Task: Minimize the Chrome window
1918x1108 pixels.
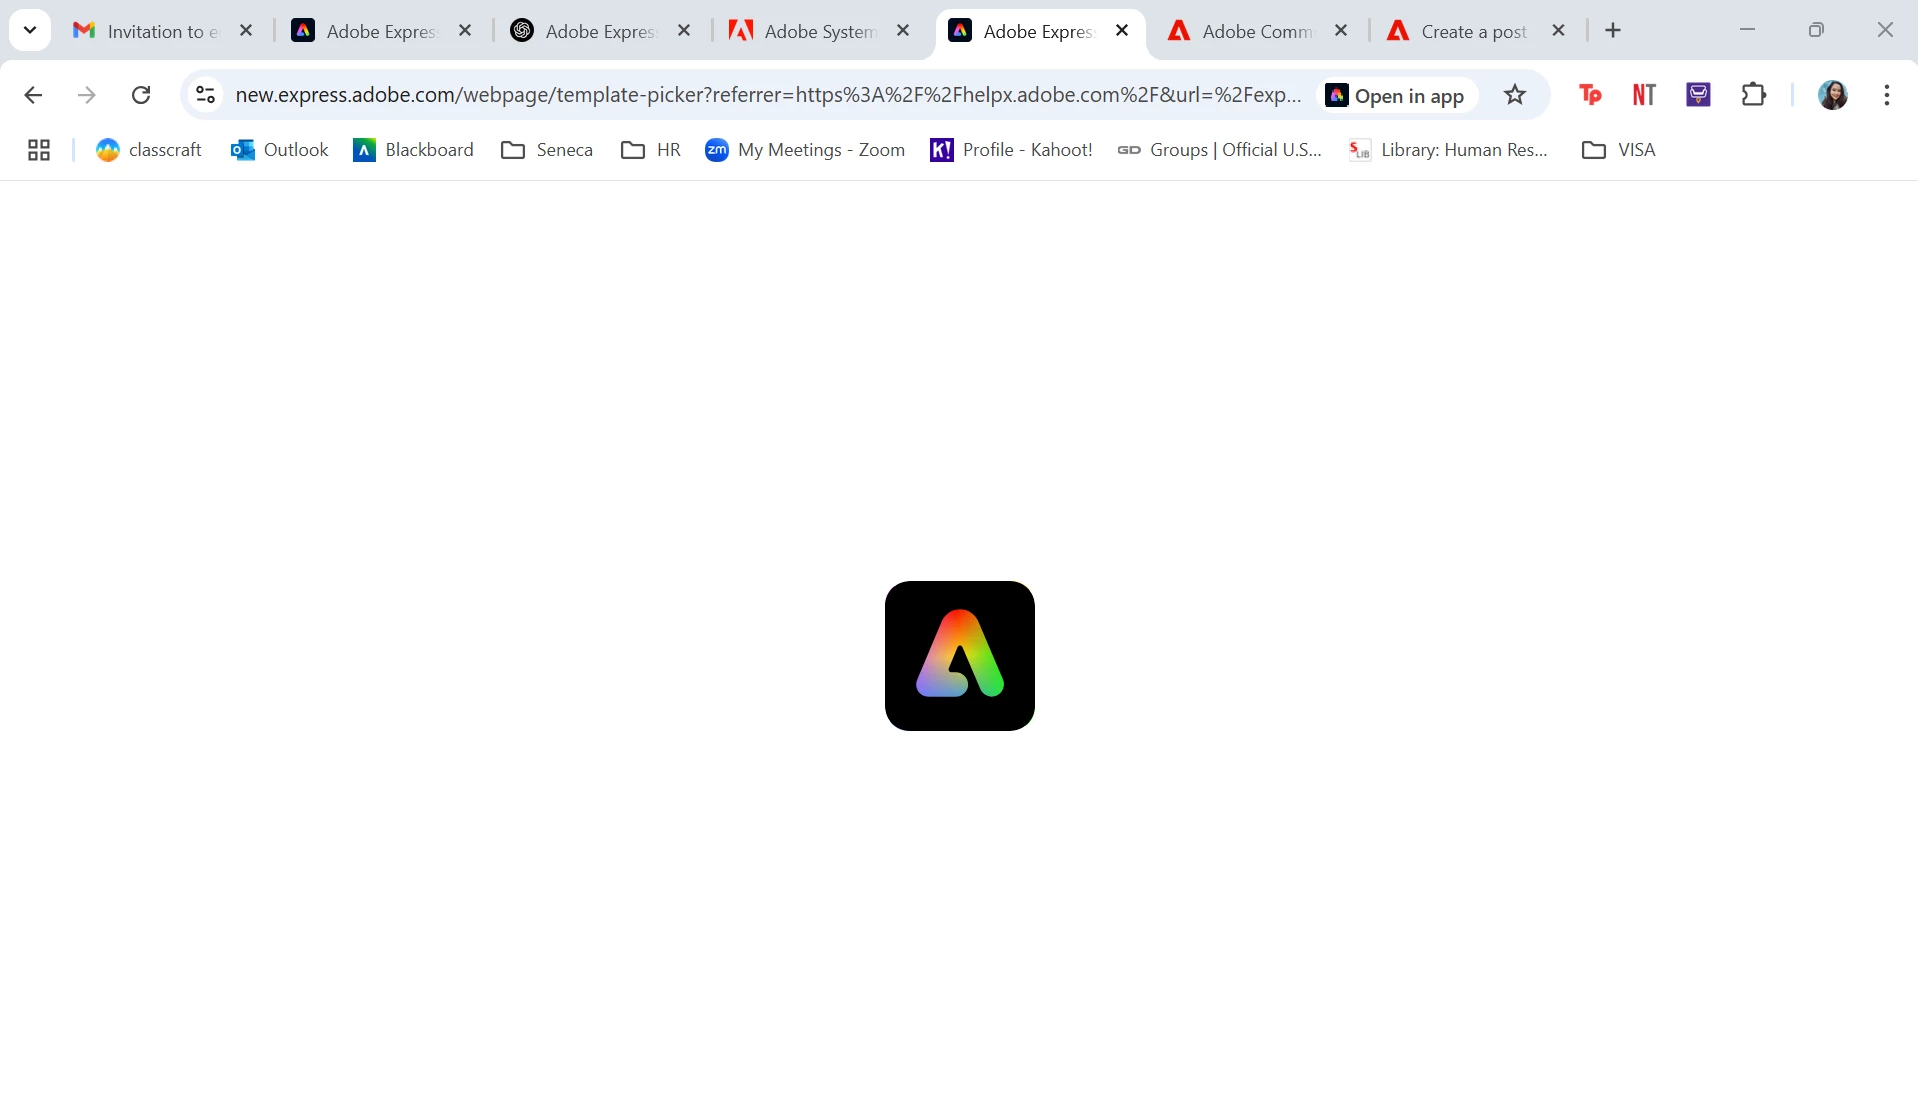Action: click(1747, 30)
